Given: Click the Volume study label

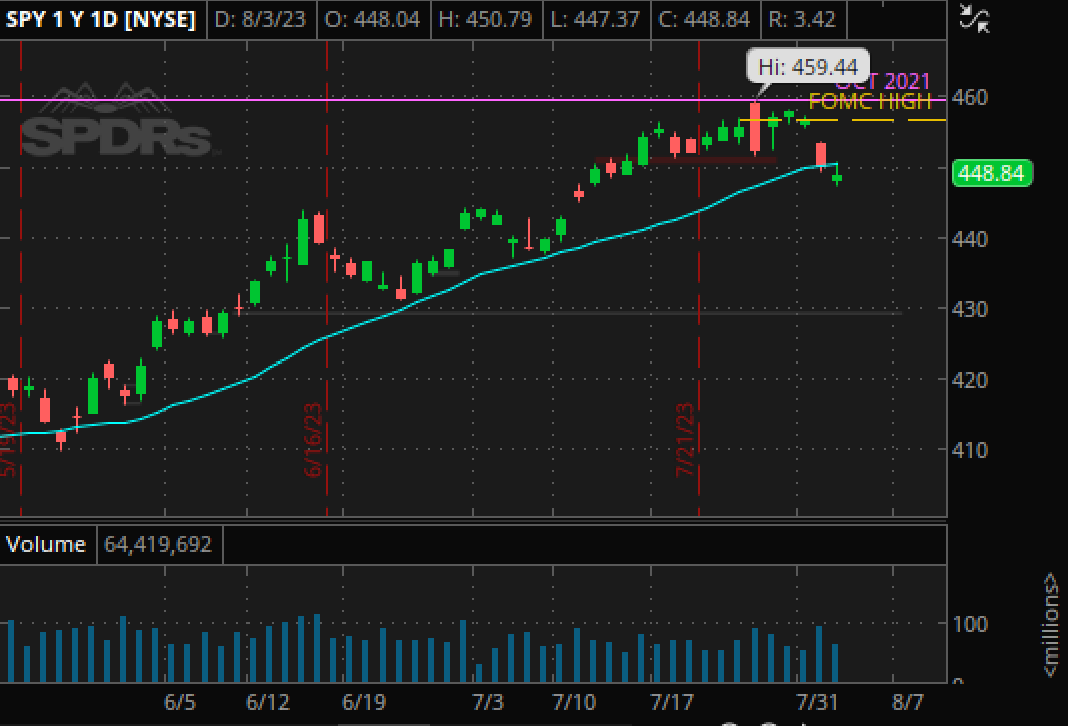Looking at the screenshot, I should click(x=46, y=544).
